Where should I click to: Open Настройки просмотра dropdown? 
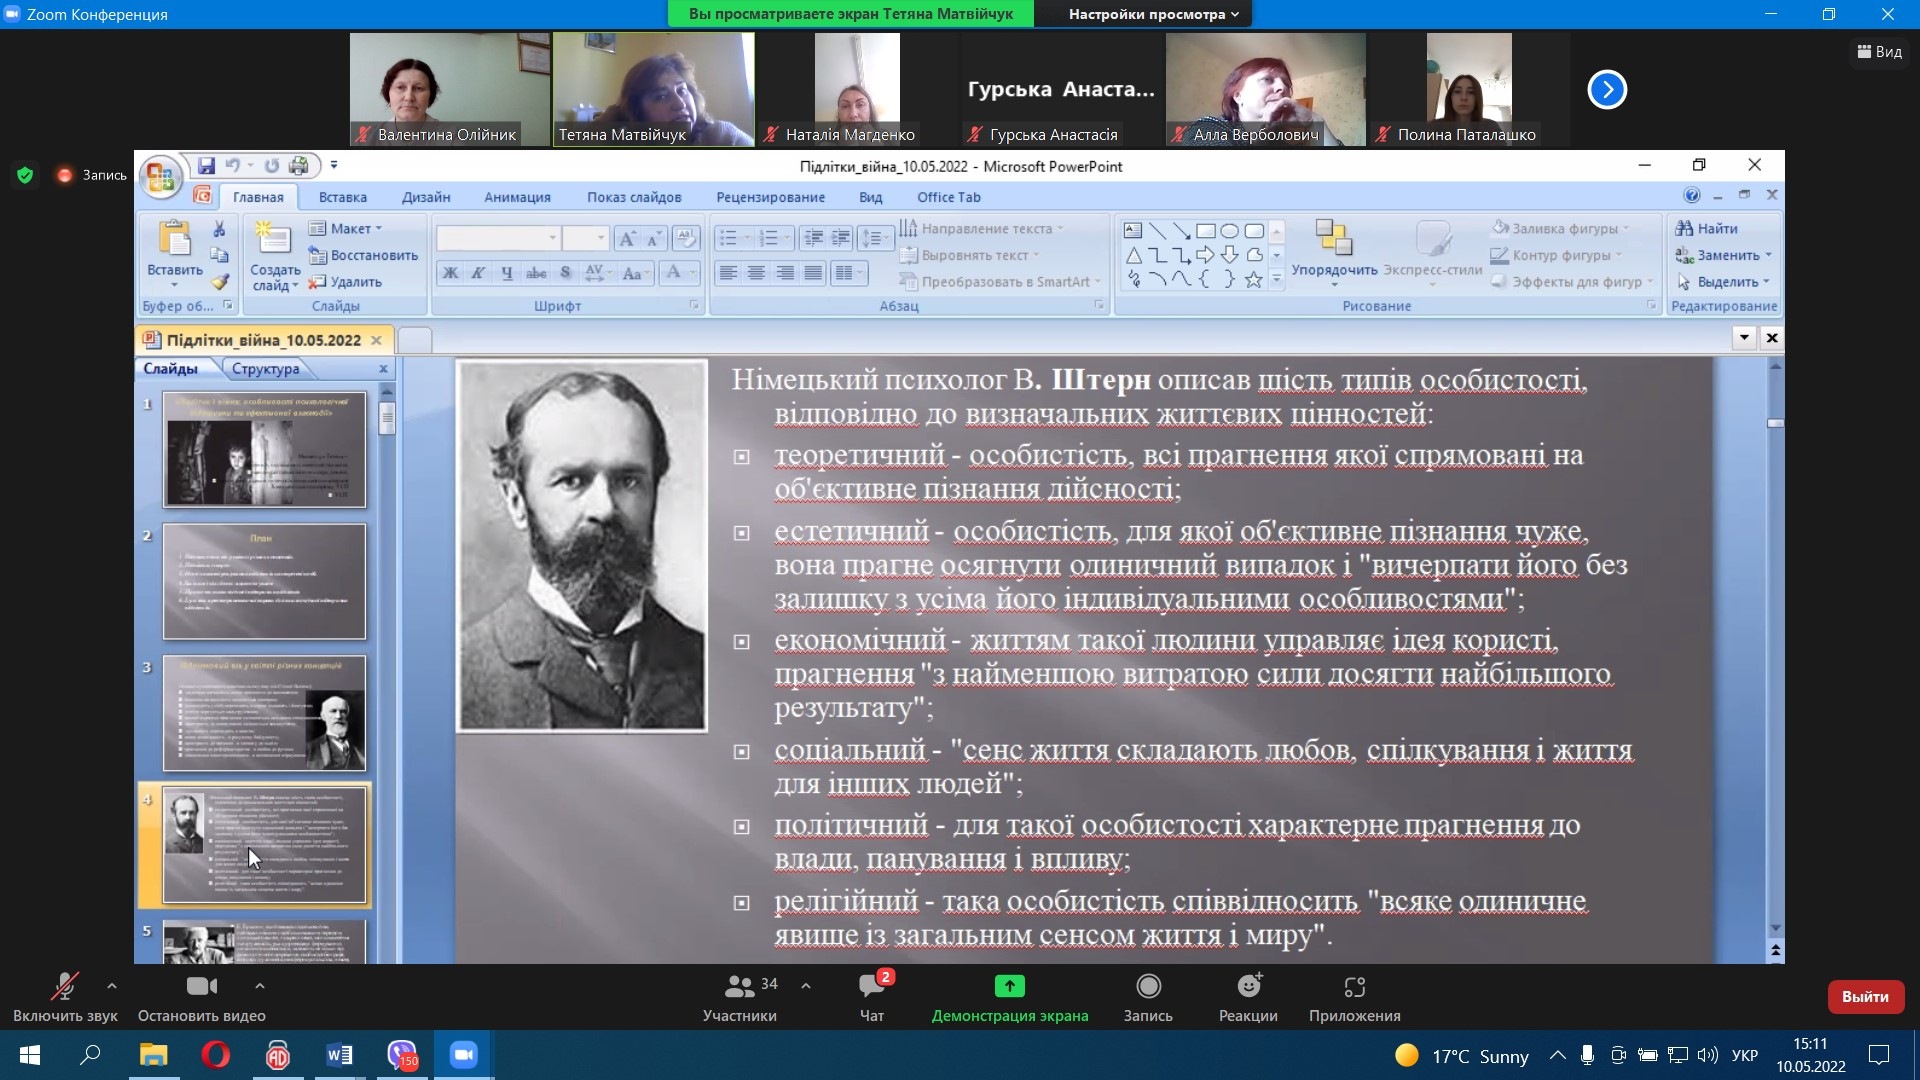pos(1153,14)
